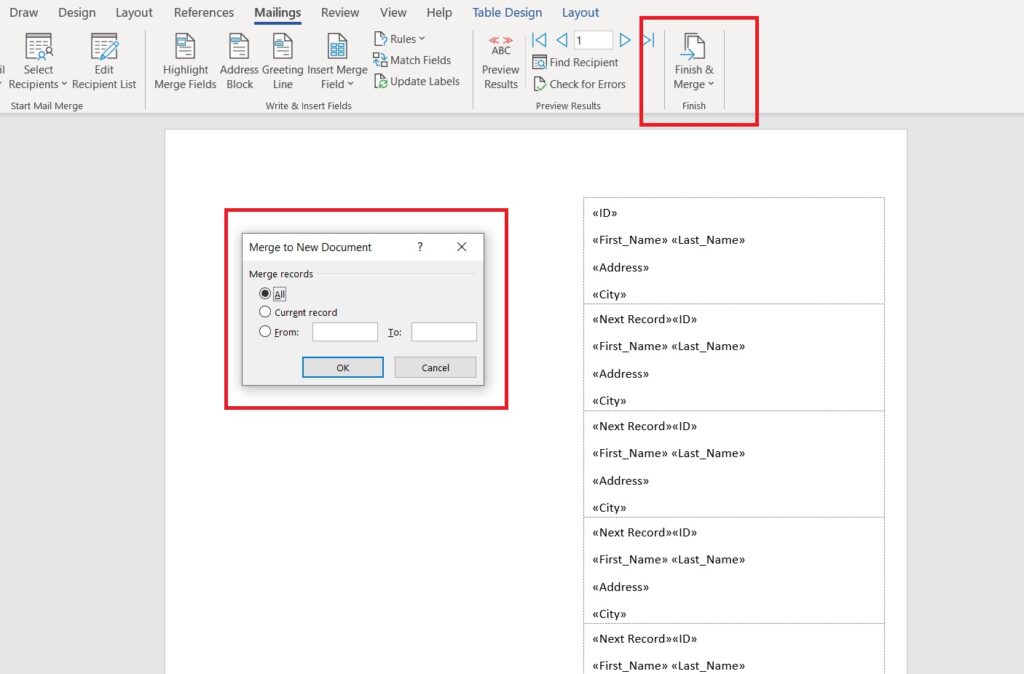1024x674 pixels.
Task: Select the From record range option
Action: (x=265, y=331)
